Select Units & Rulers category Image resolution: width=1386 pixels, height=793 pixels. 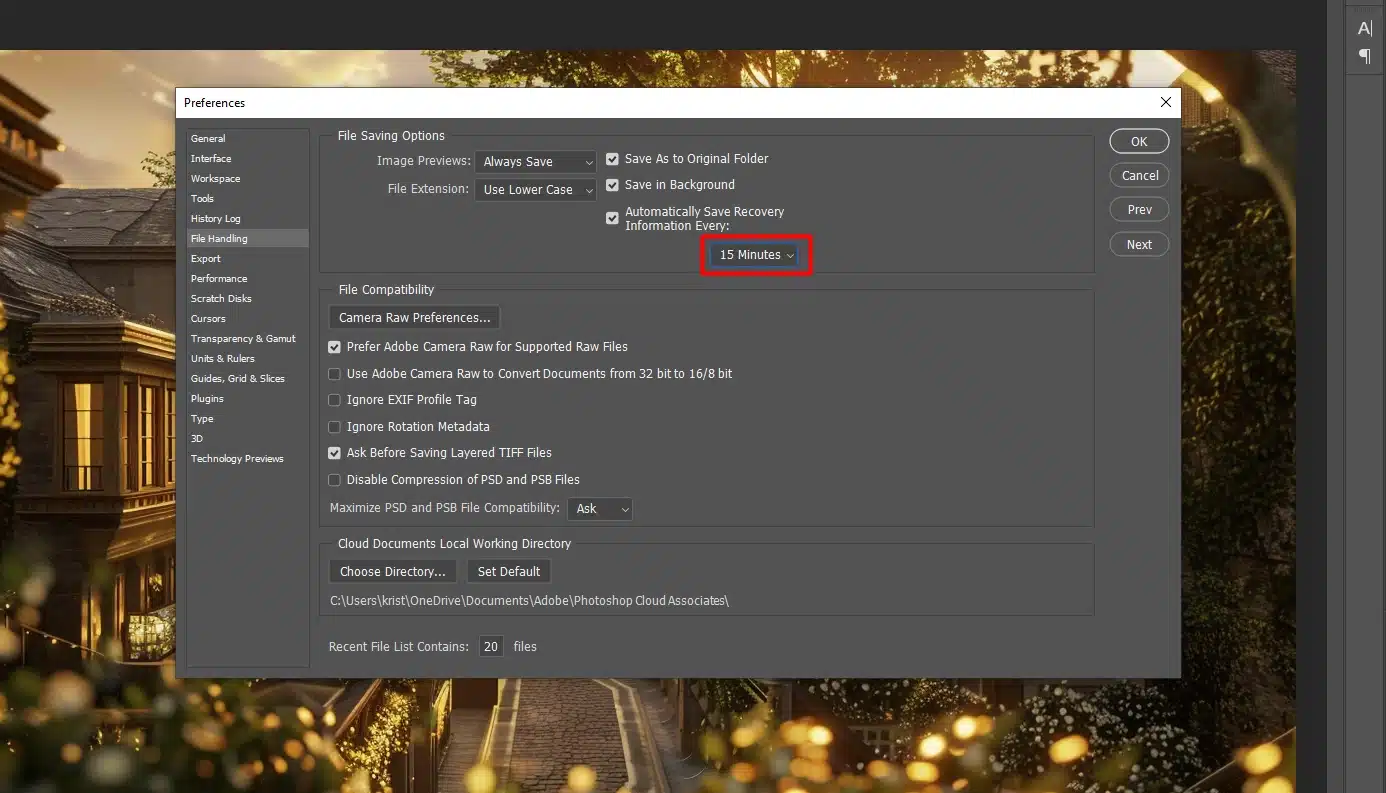tap(248, 358)
